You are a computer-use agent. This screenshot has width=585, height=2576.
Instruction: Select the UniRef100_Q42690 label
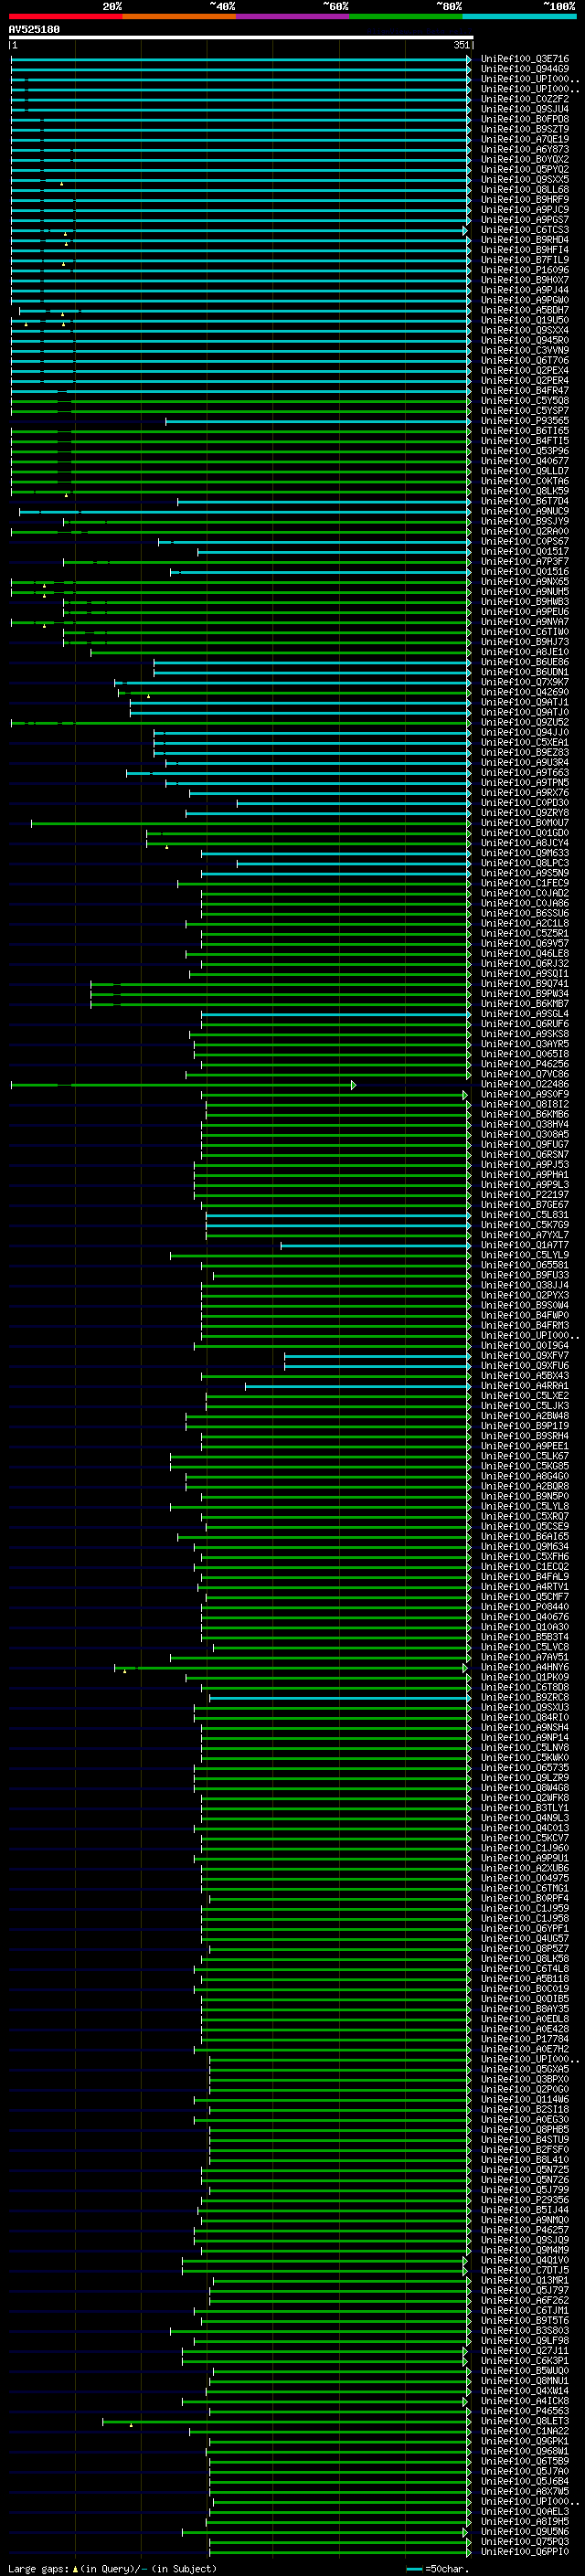point(525,692)
